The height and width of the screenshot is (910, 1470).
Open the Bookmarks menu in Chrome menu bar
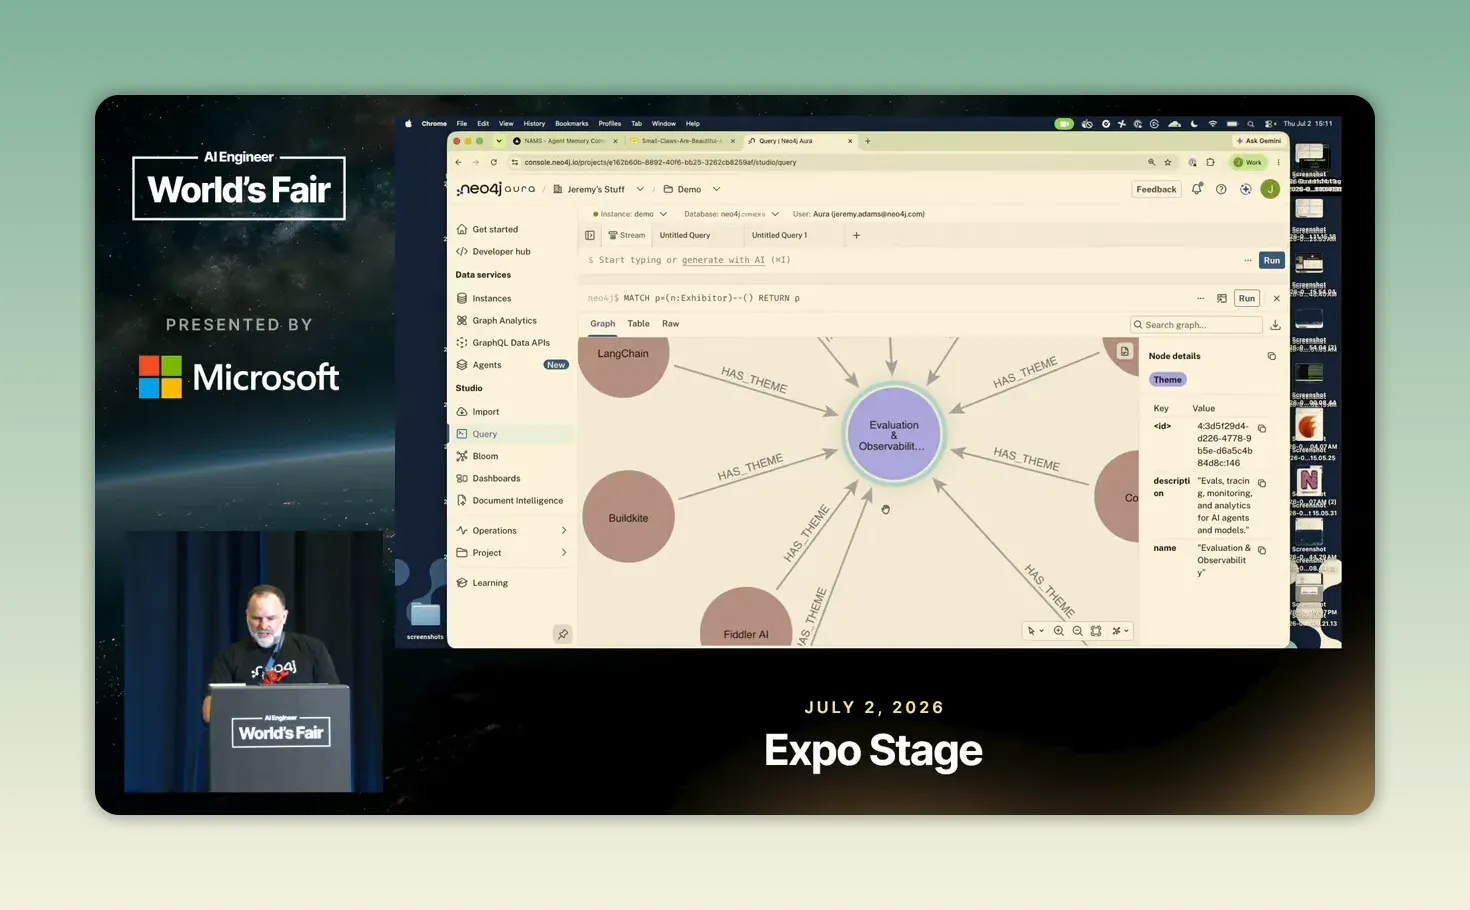(571, 124)
